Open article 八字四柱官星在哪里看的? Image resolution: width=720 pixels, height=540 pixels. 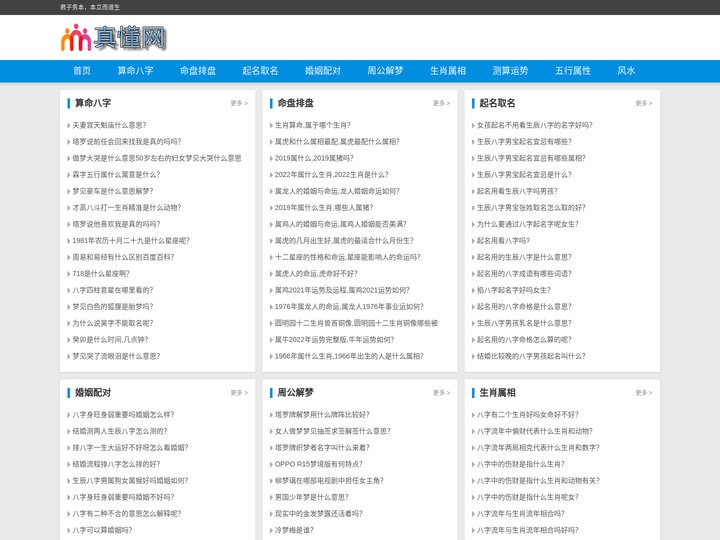coord(113,290)
